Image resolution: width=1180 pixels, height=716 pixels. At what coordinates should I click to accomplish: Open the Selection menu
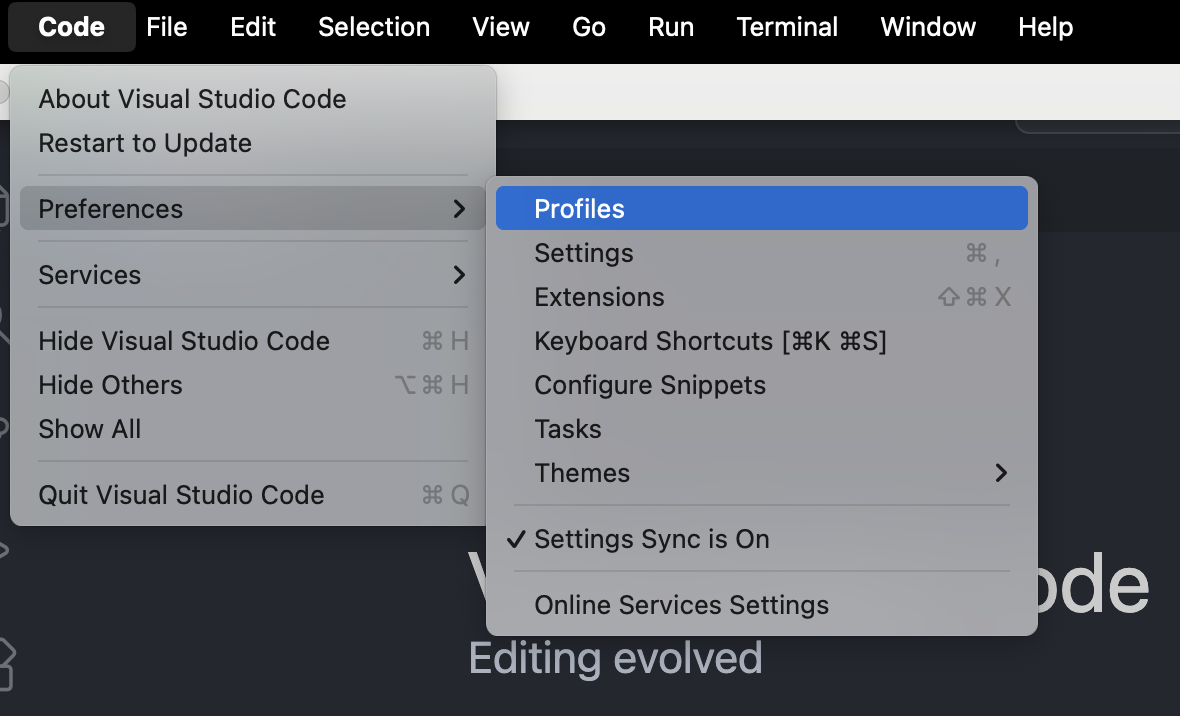(374, 27)
